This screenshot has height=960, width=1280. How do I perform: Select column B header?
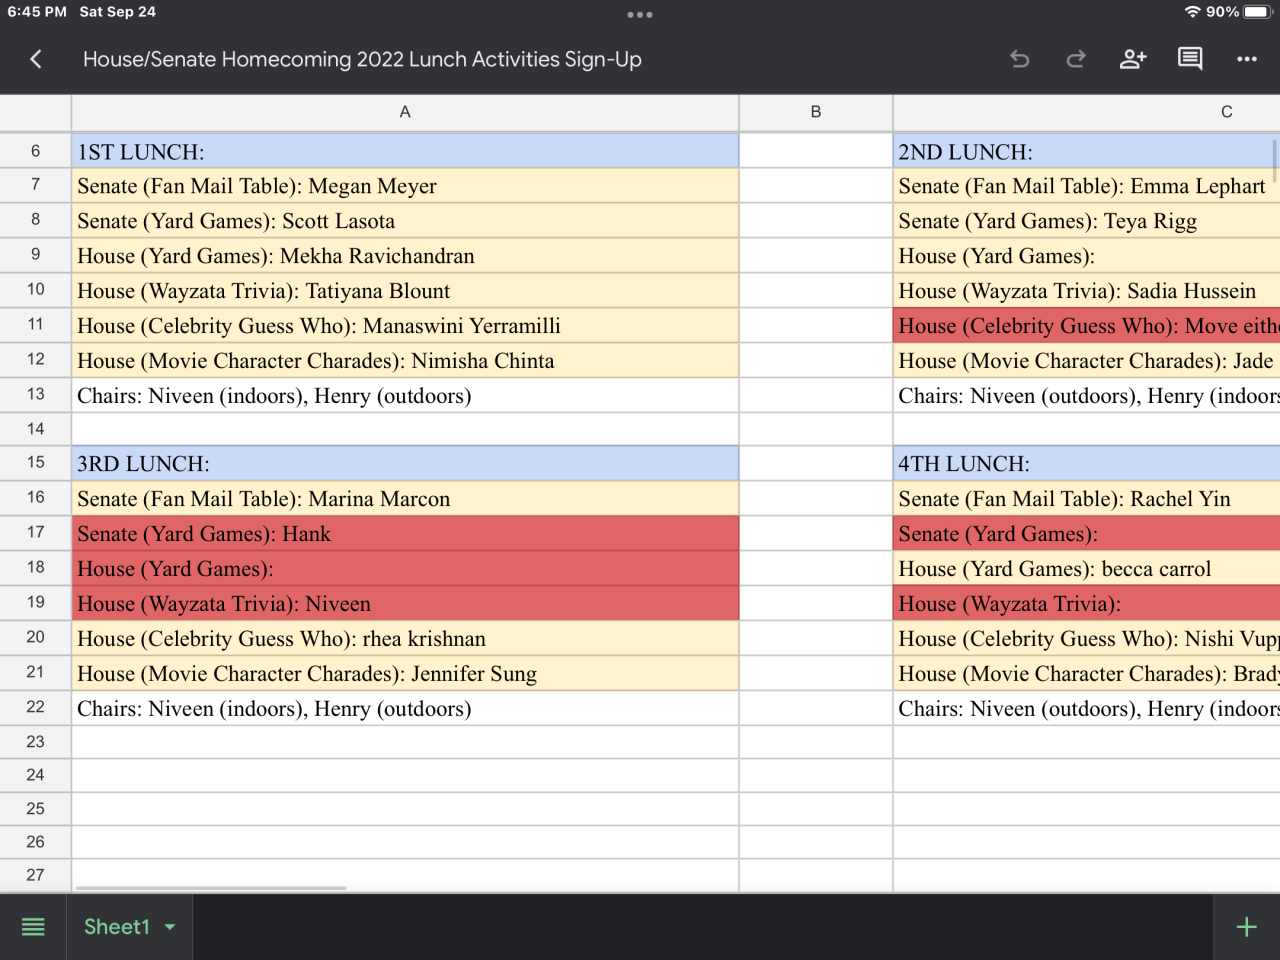tap(815, 112)
